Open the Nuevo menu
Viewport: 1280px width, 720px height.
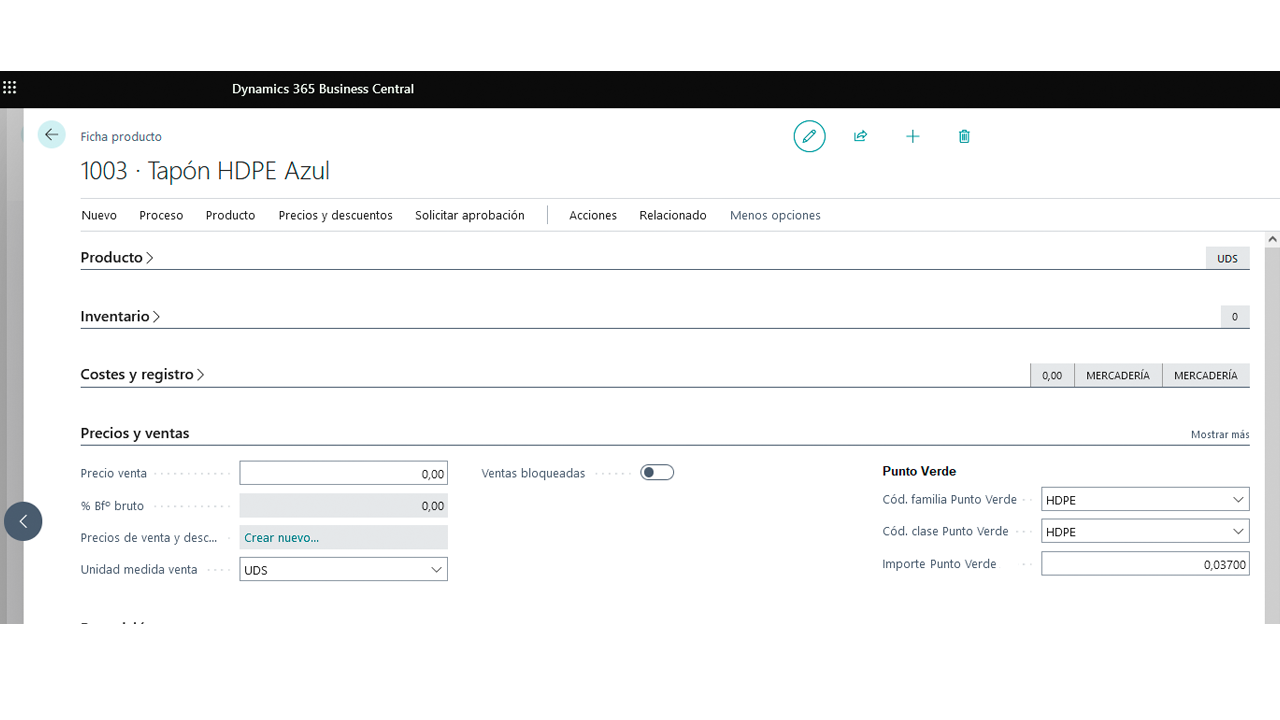[99, 215]
